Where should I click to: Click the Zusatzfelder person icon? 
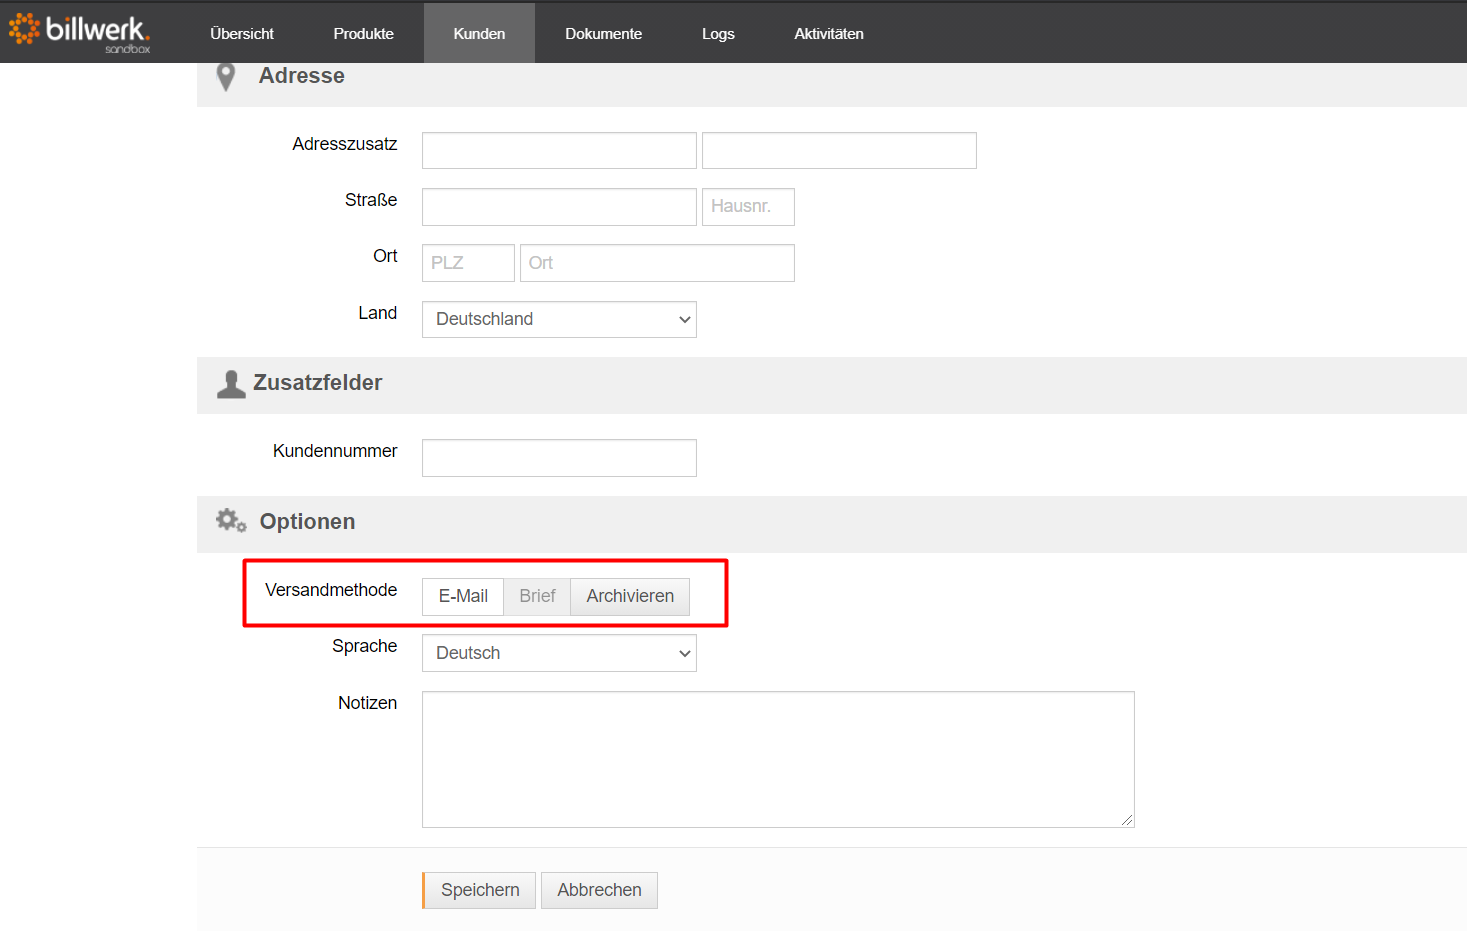(x=231, y=384)
